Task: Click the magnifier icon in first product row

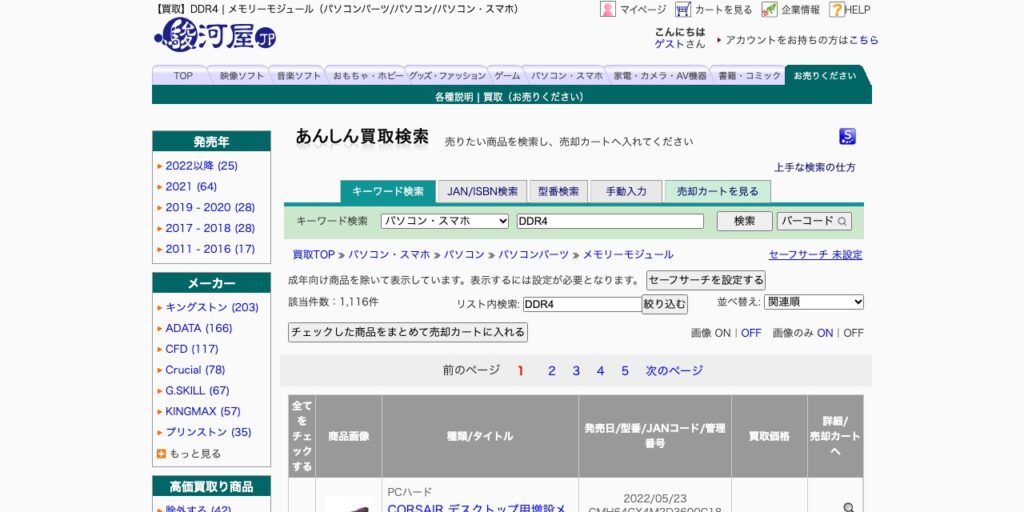Action: tap(848, 507)
